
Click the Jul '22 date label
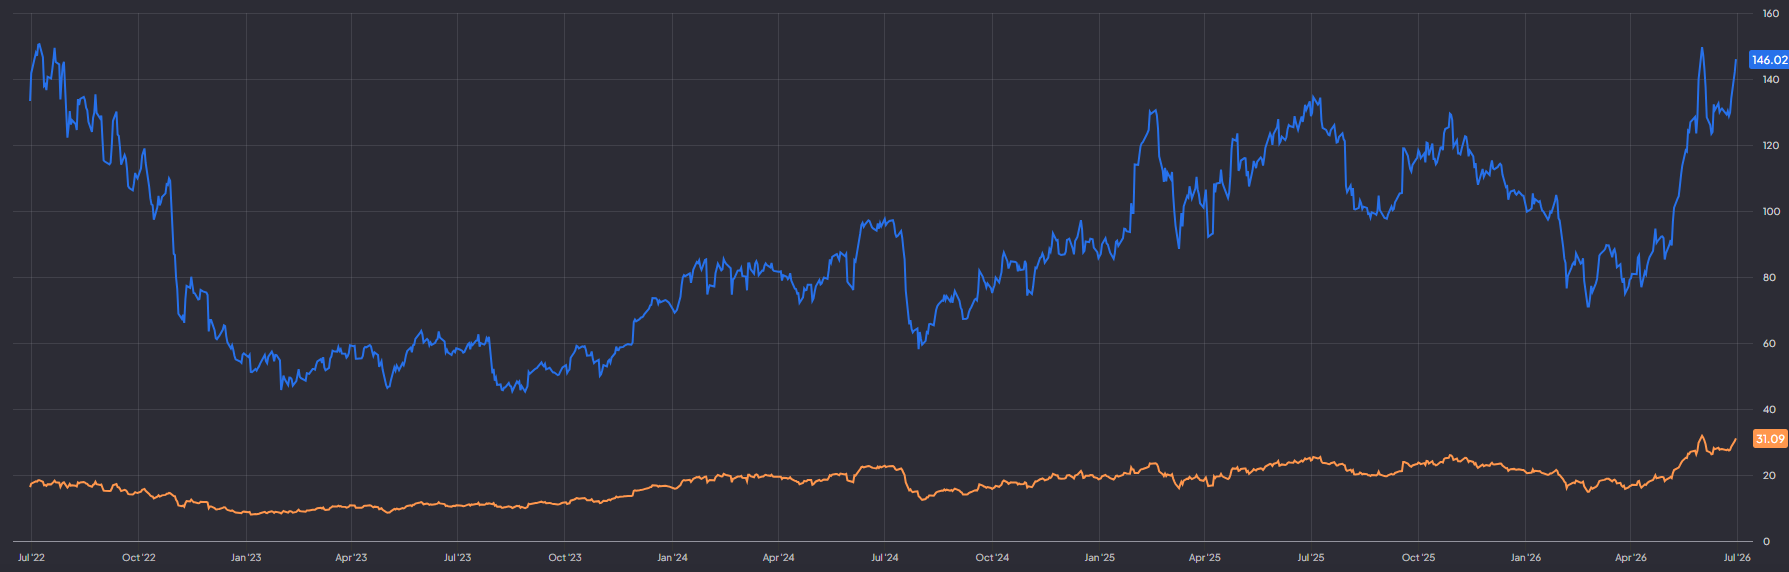[x=31, y=557]
